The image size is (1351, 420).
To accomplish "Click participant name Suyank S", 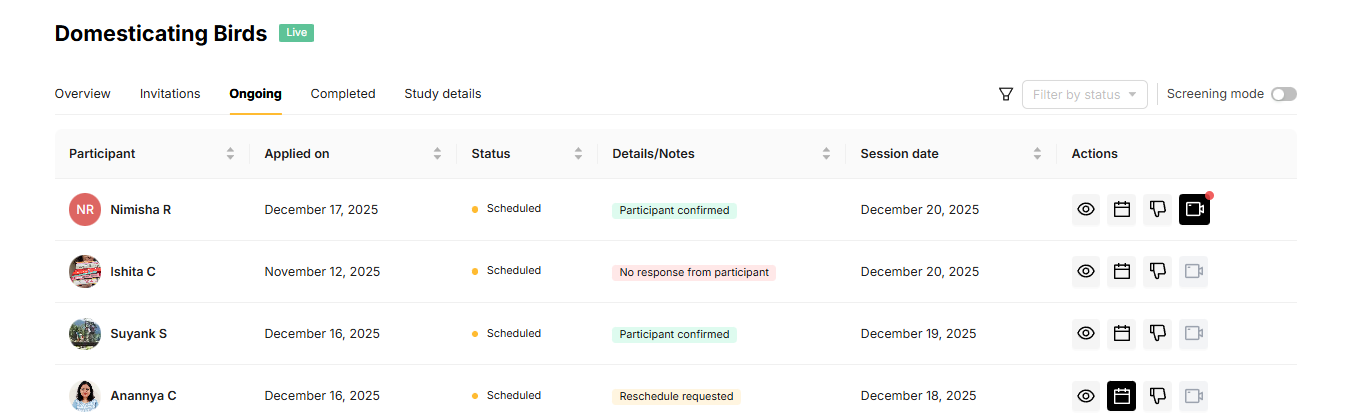I will 139,334.
